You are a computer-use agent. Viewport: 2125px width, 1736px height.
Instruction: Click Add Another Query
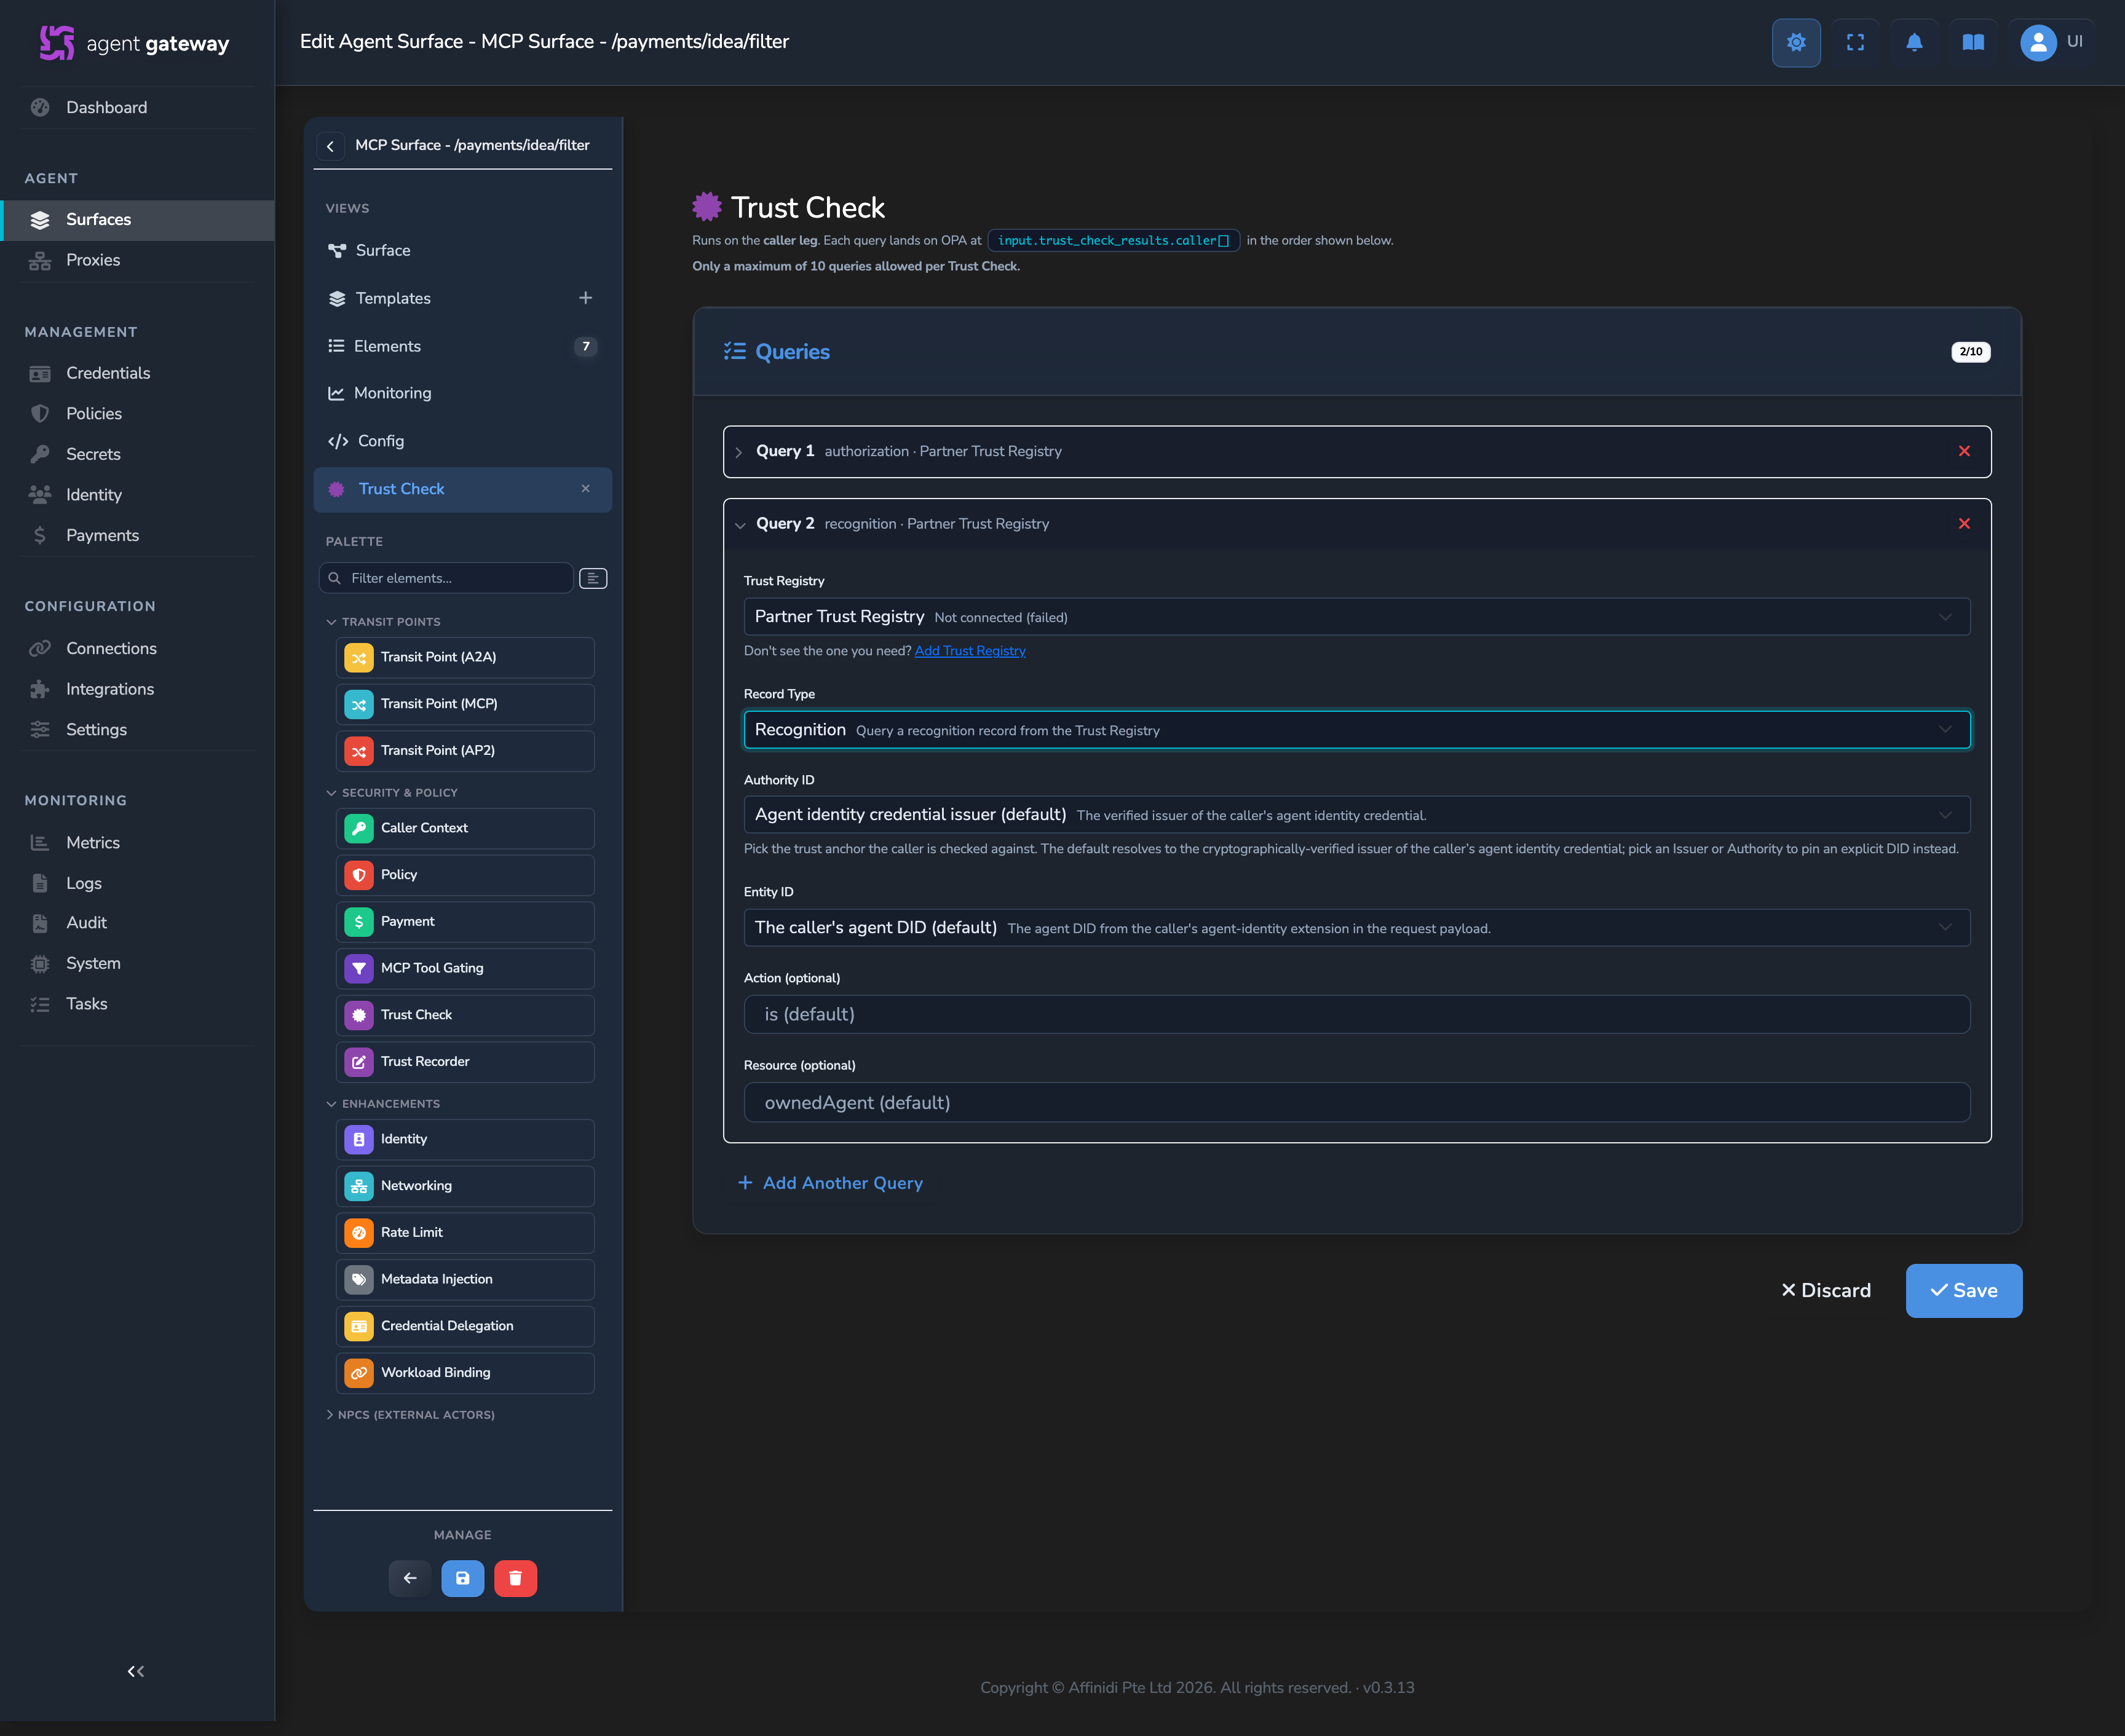click(x=830, y=1183)
